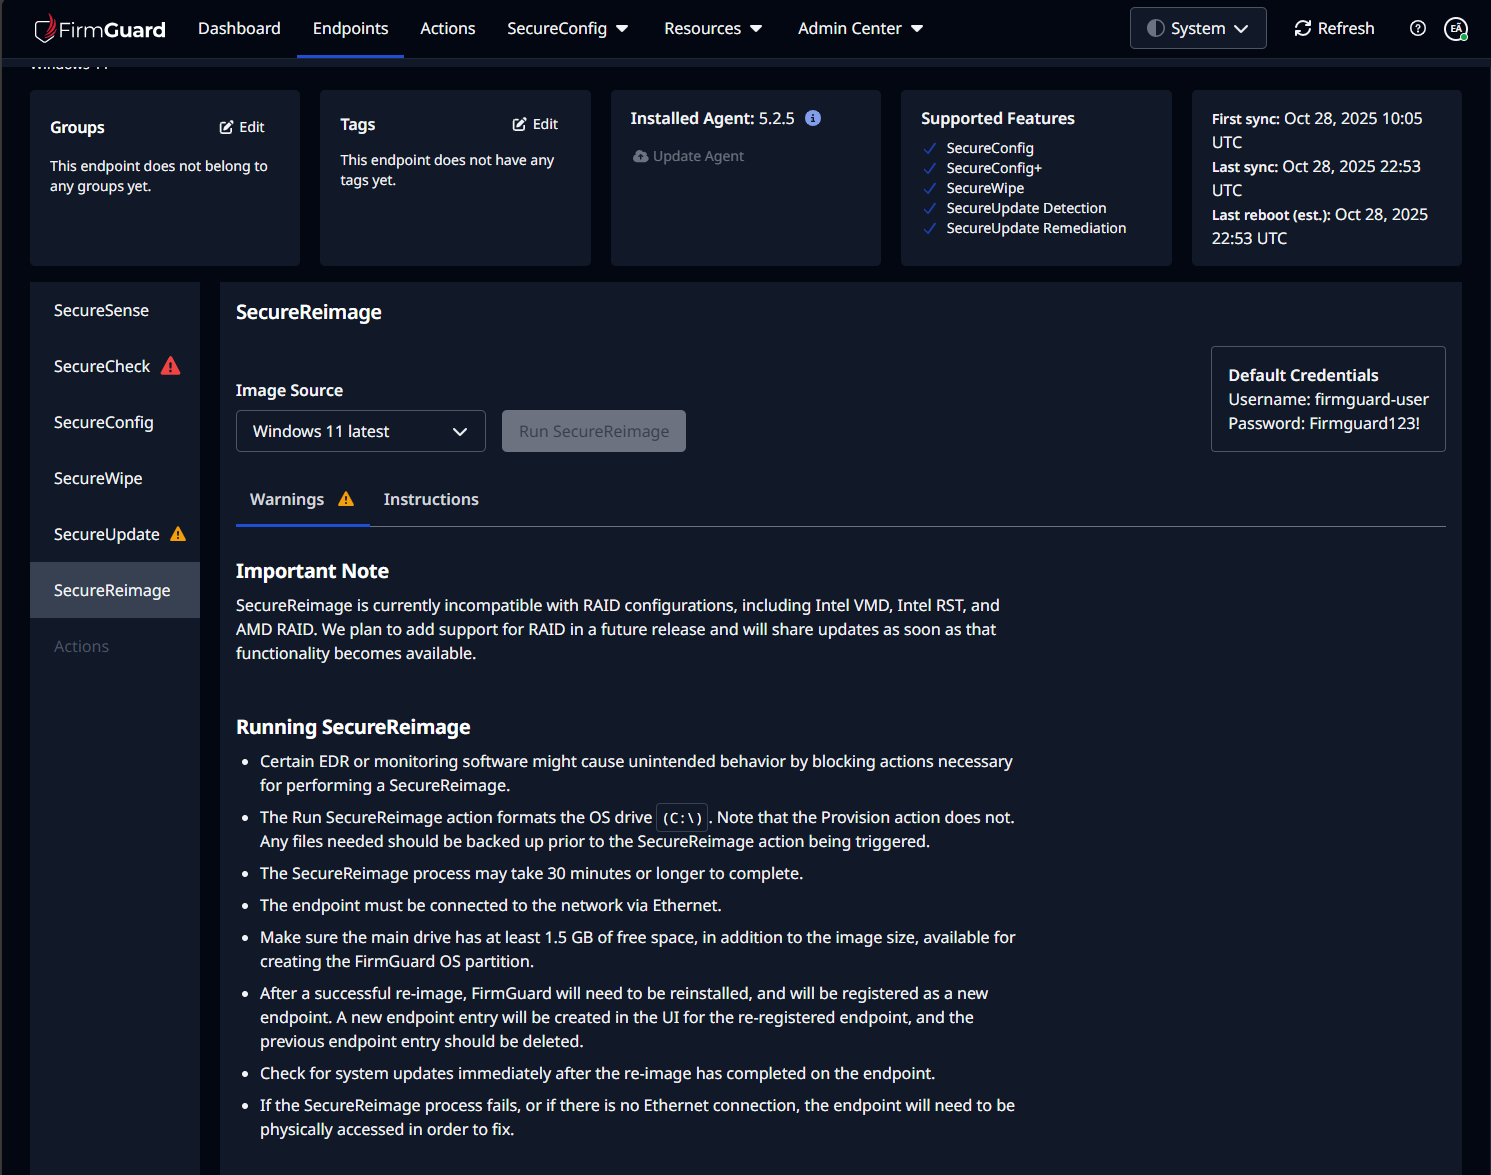Click the Groups edit pencil icon
The height and width of the screenshot is (1175, 1491).
[x=227, y=127]
